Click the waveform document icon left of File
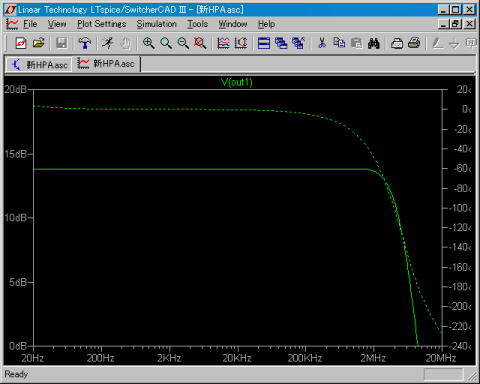 pyautogui.click(x=12, y=24)
